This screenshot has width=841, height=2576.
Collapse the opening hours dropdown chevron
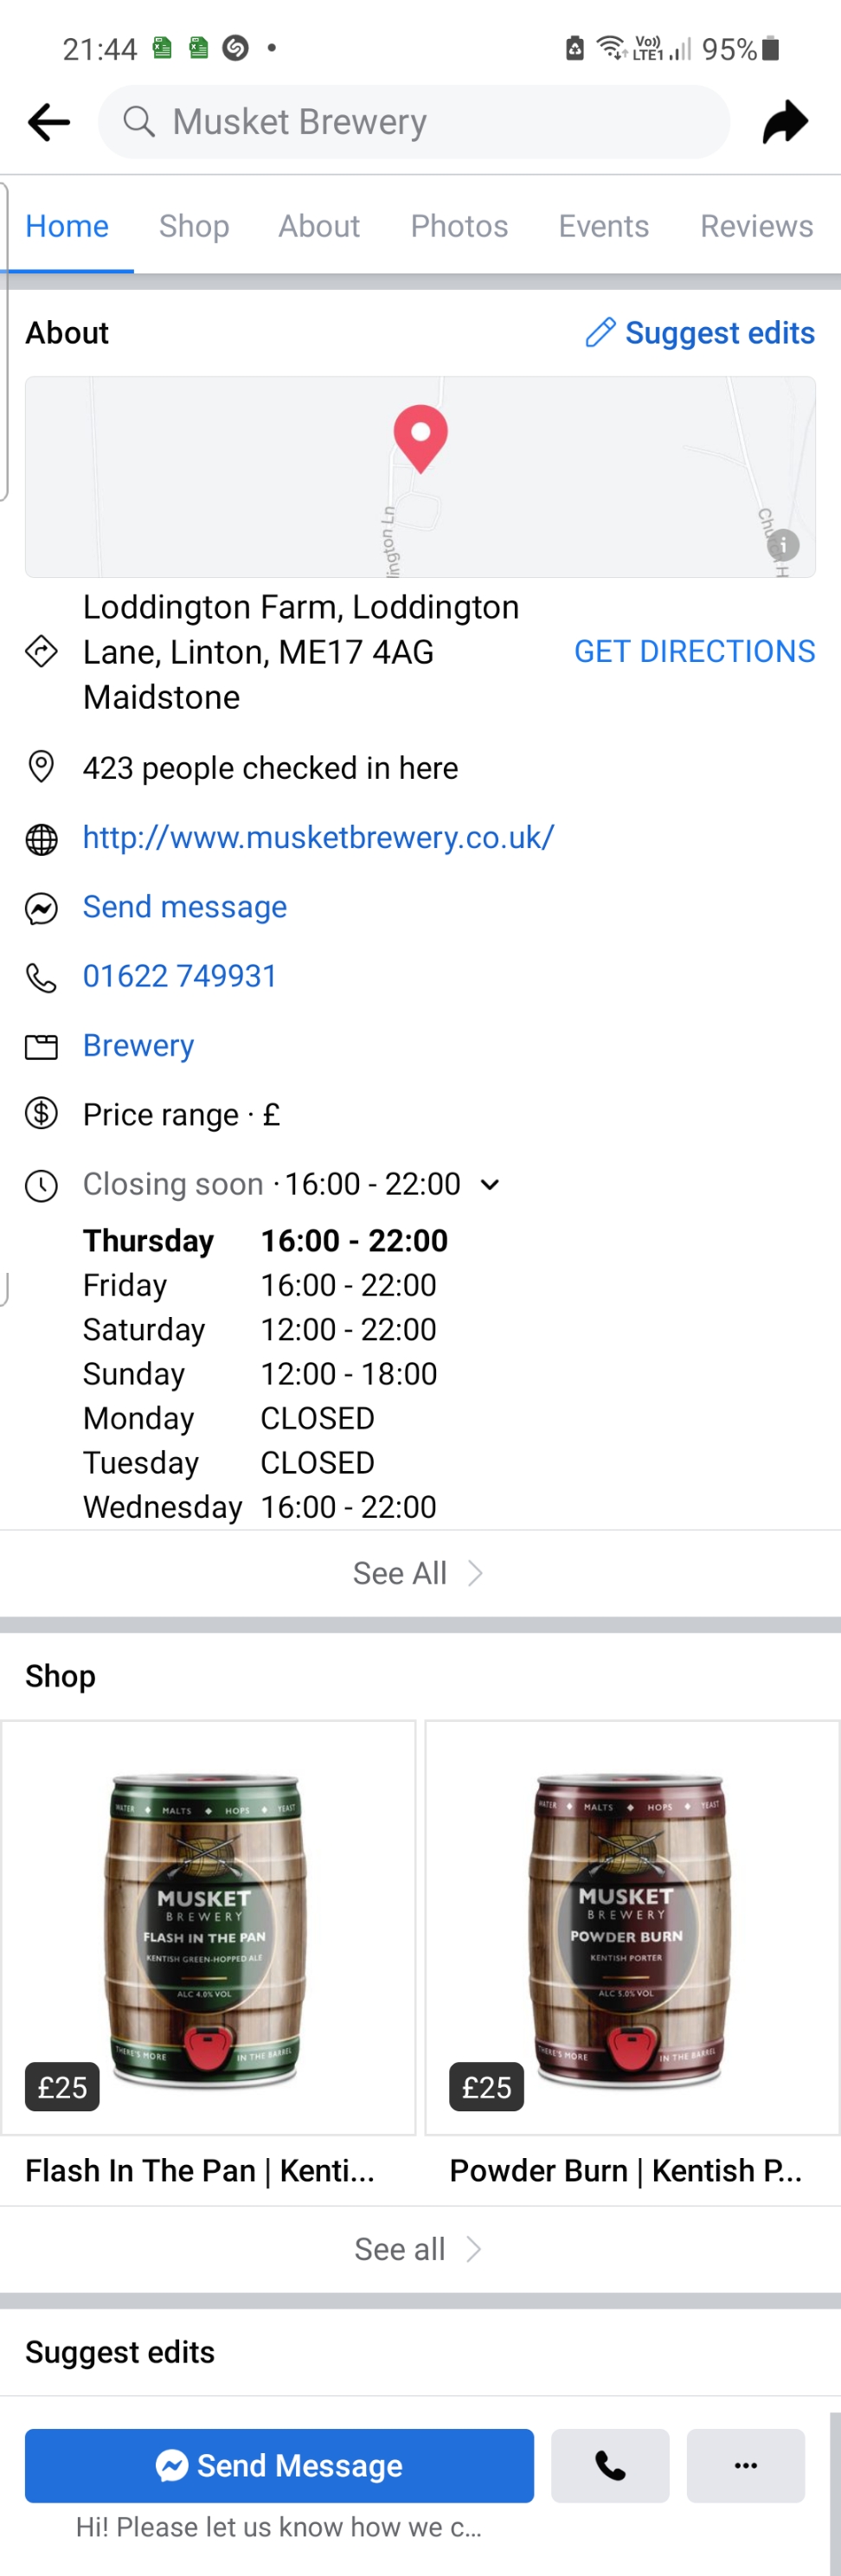point(490,1185)
